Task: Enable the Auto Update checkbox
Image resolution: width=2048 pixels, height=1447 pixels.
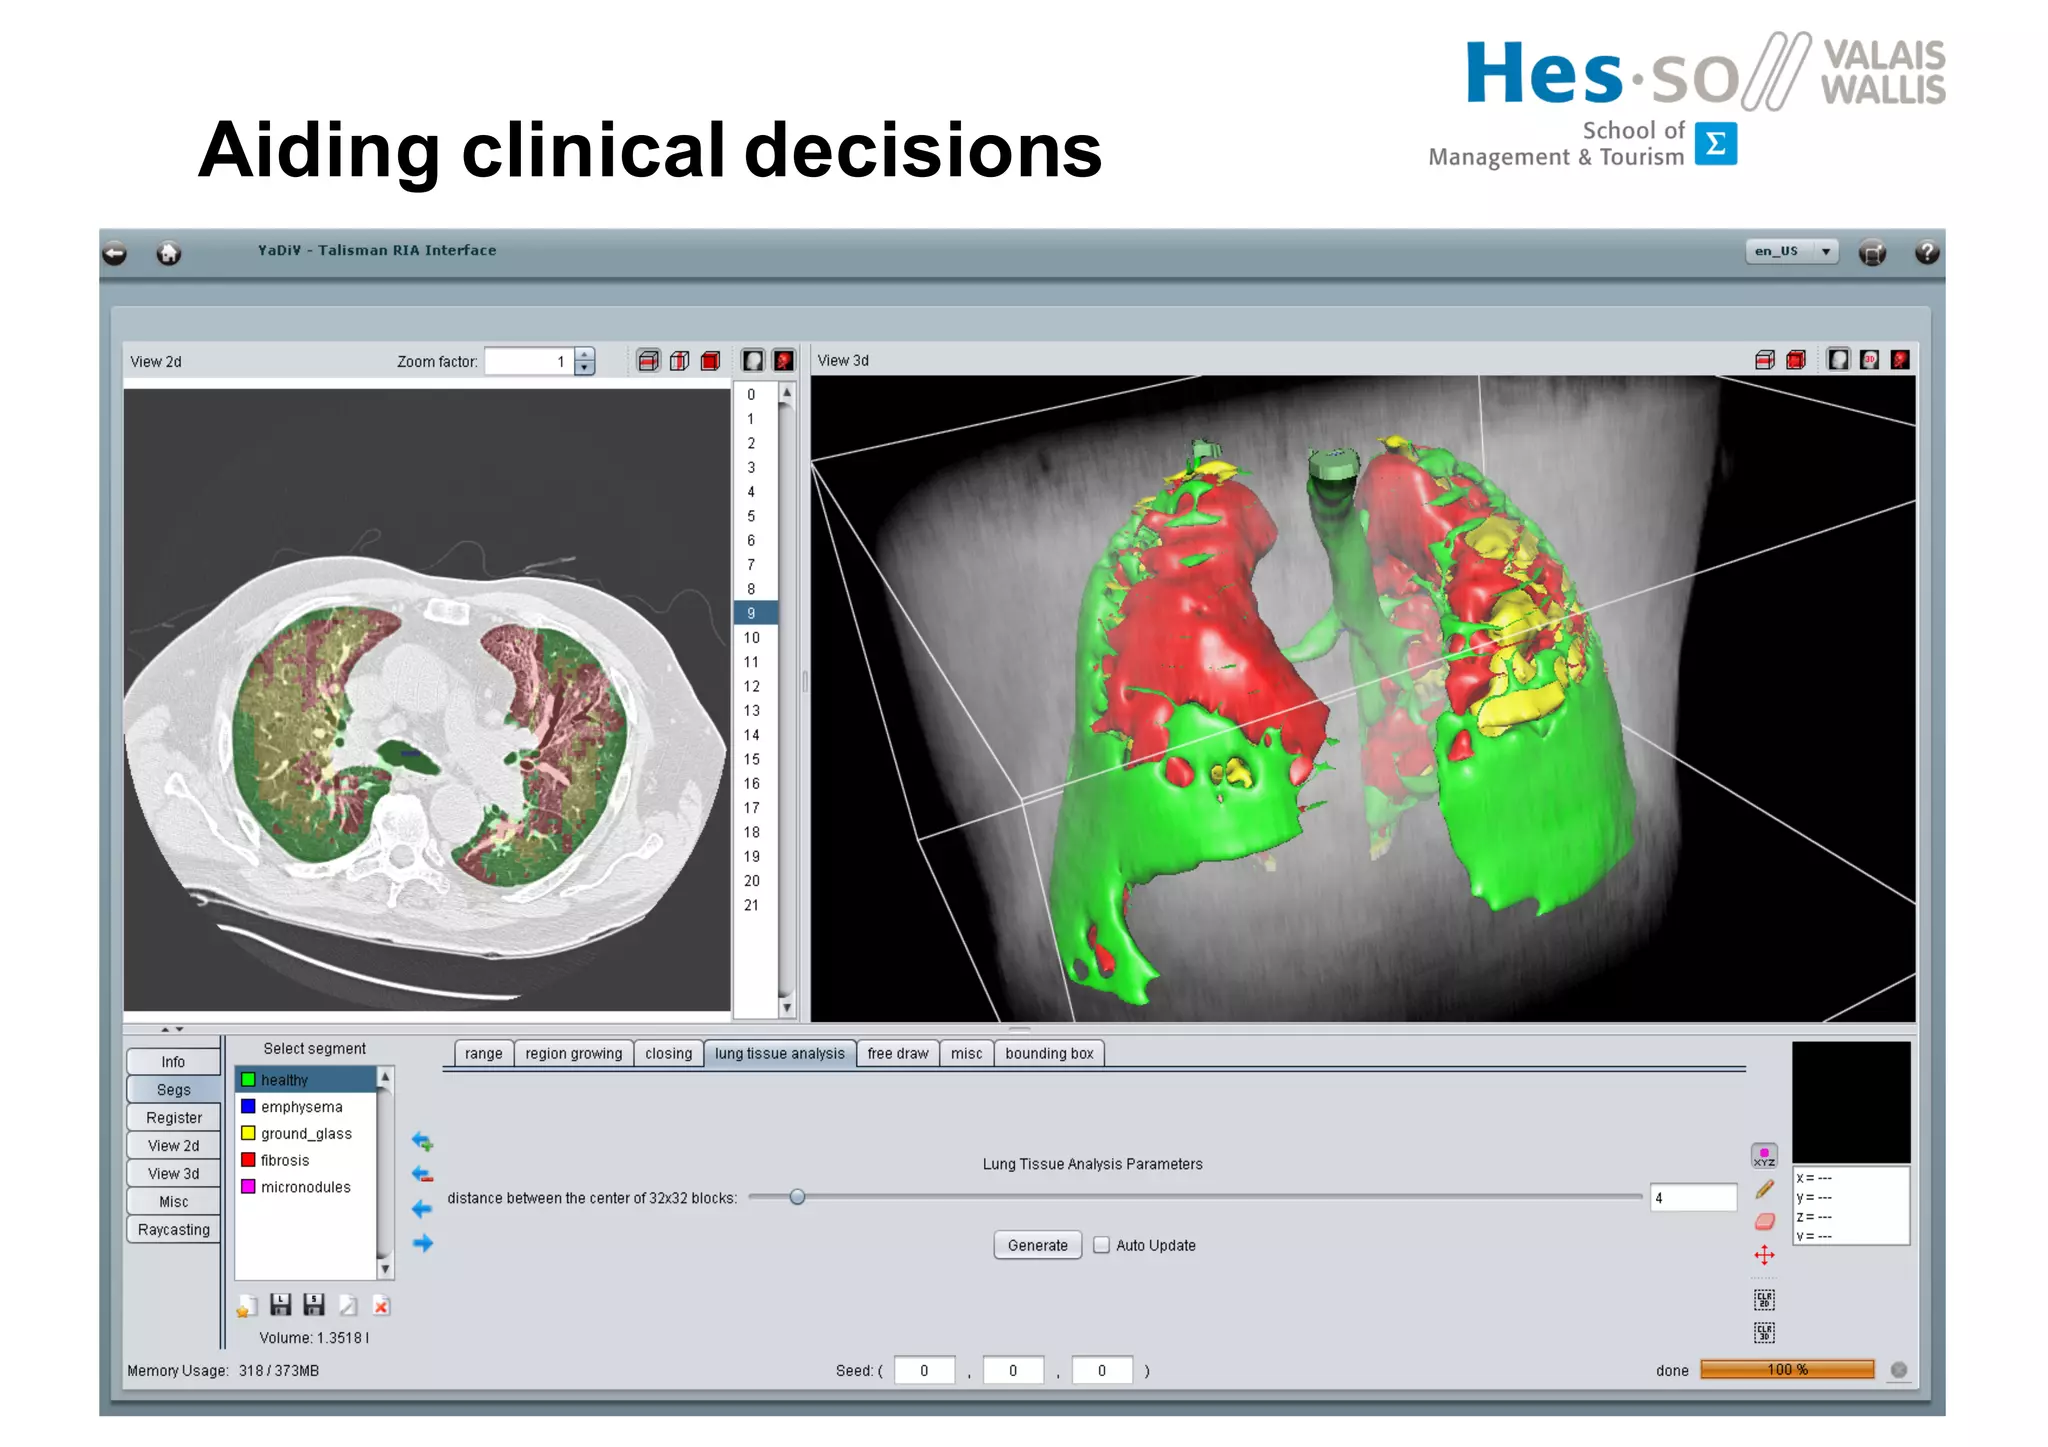Action: (x=1101, y=1245)
